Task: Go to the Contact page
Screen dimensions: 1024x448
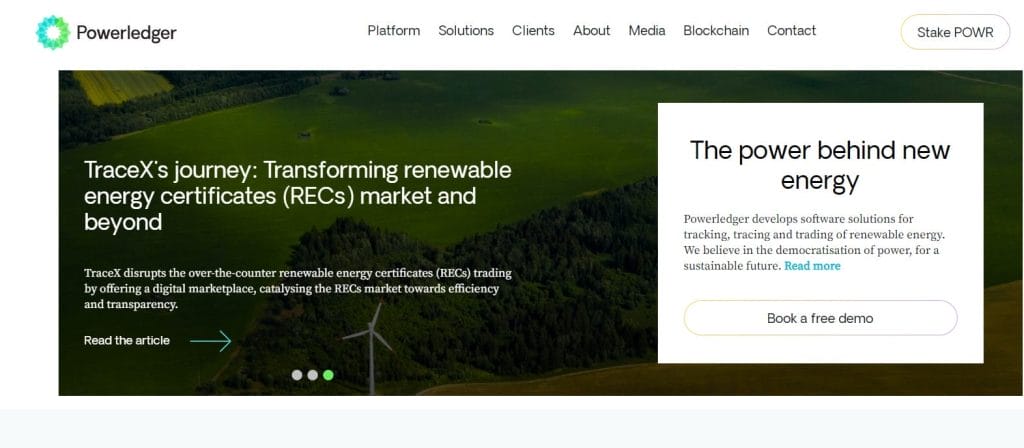Action: (x=792, y=31)
